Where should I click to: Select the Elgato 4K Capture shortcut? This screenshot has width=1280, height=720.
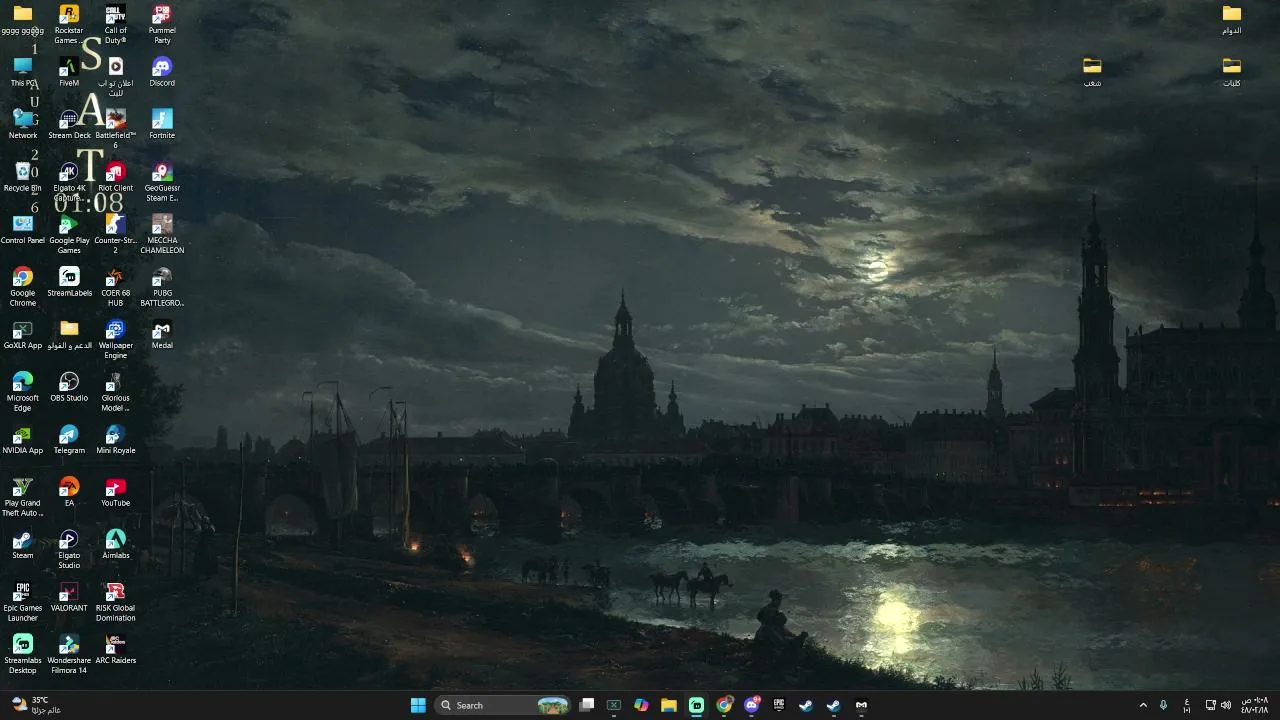(69, 182)
